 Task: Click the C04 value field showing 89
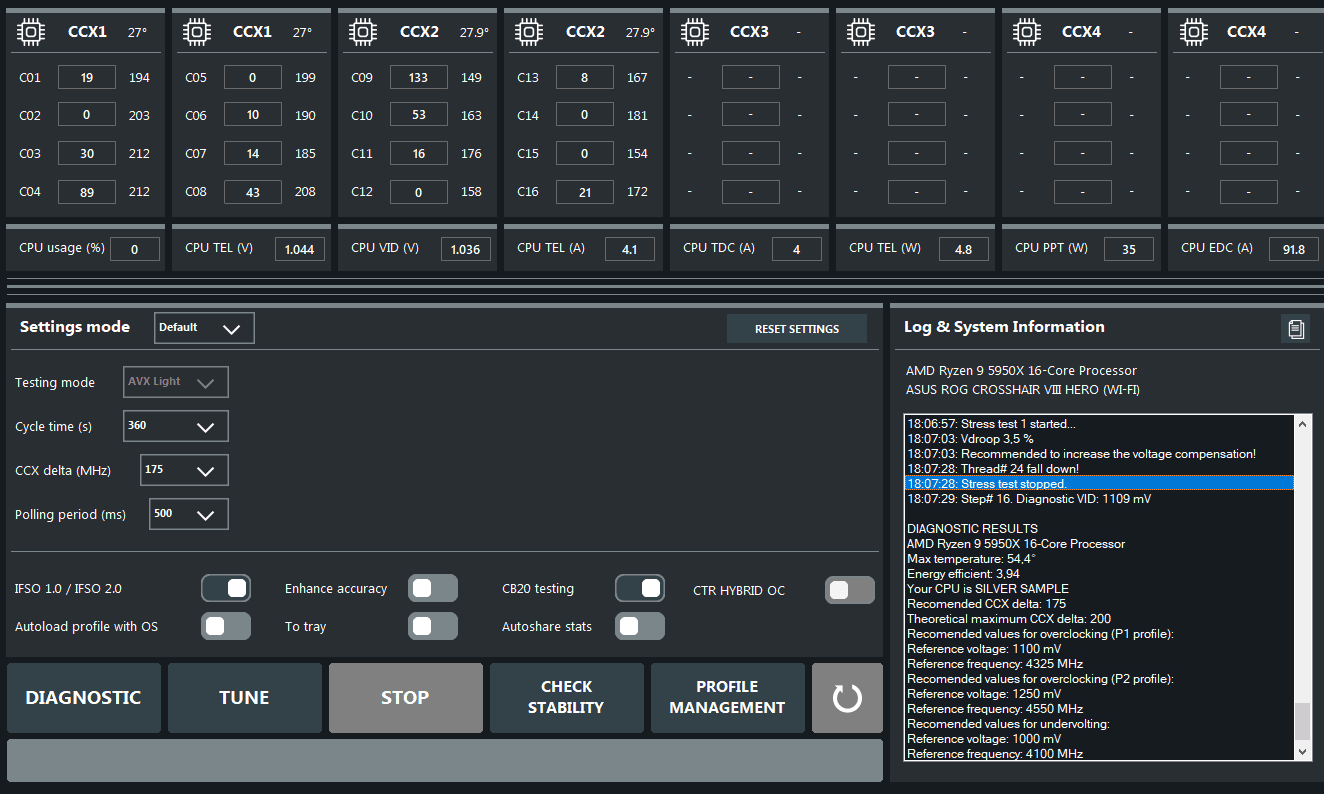pos(87,192)
